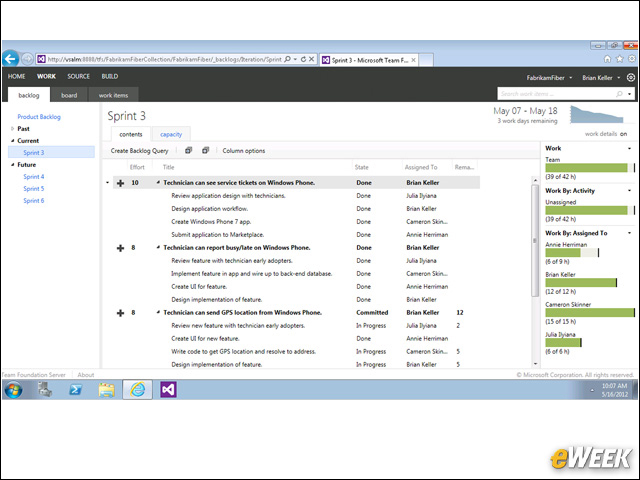Click the collapse all tree icon

click(205, 151)
